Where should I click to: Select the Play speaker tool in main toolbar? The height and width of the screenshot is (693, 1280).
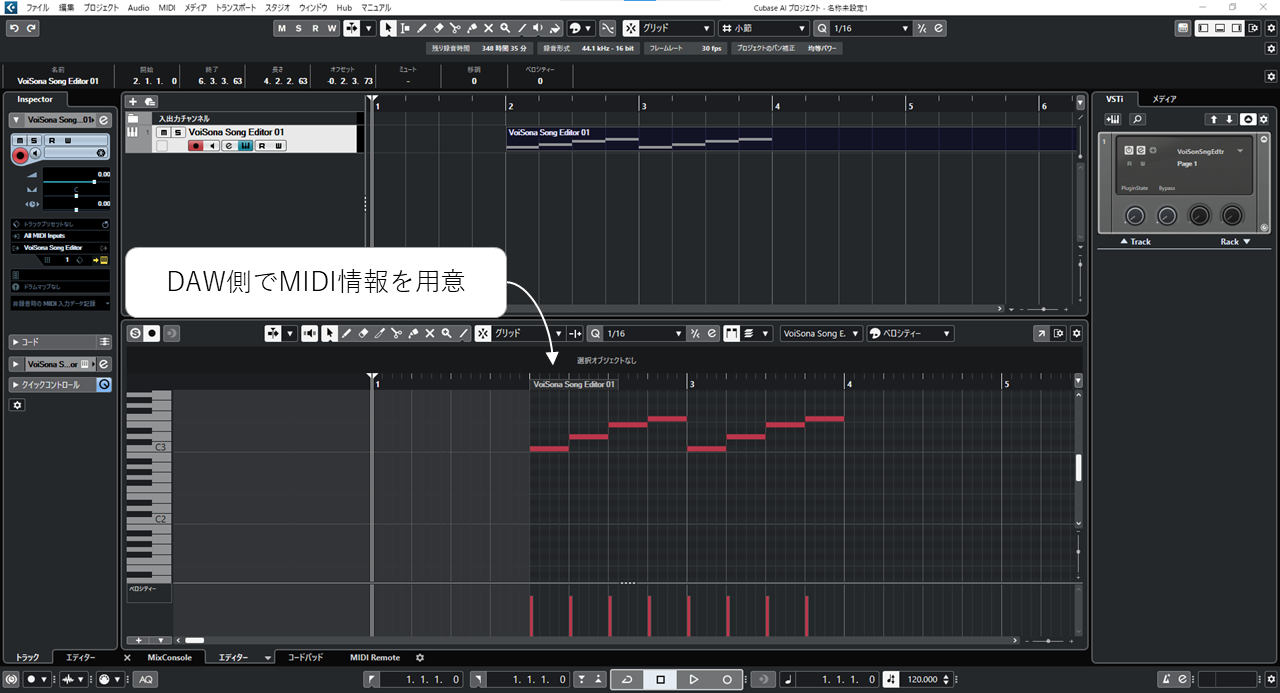(539, 28)
